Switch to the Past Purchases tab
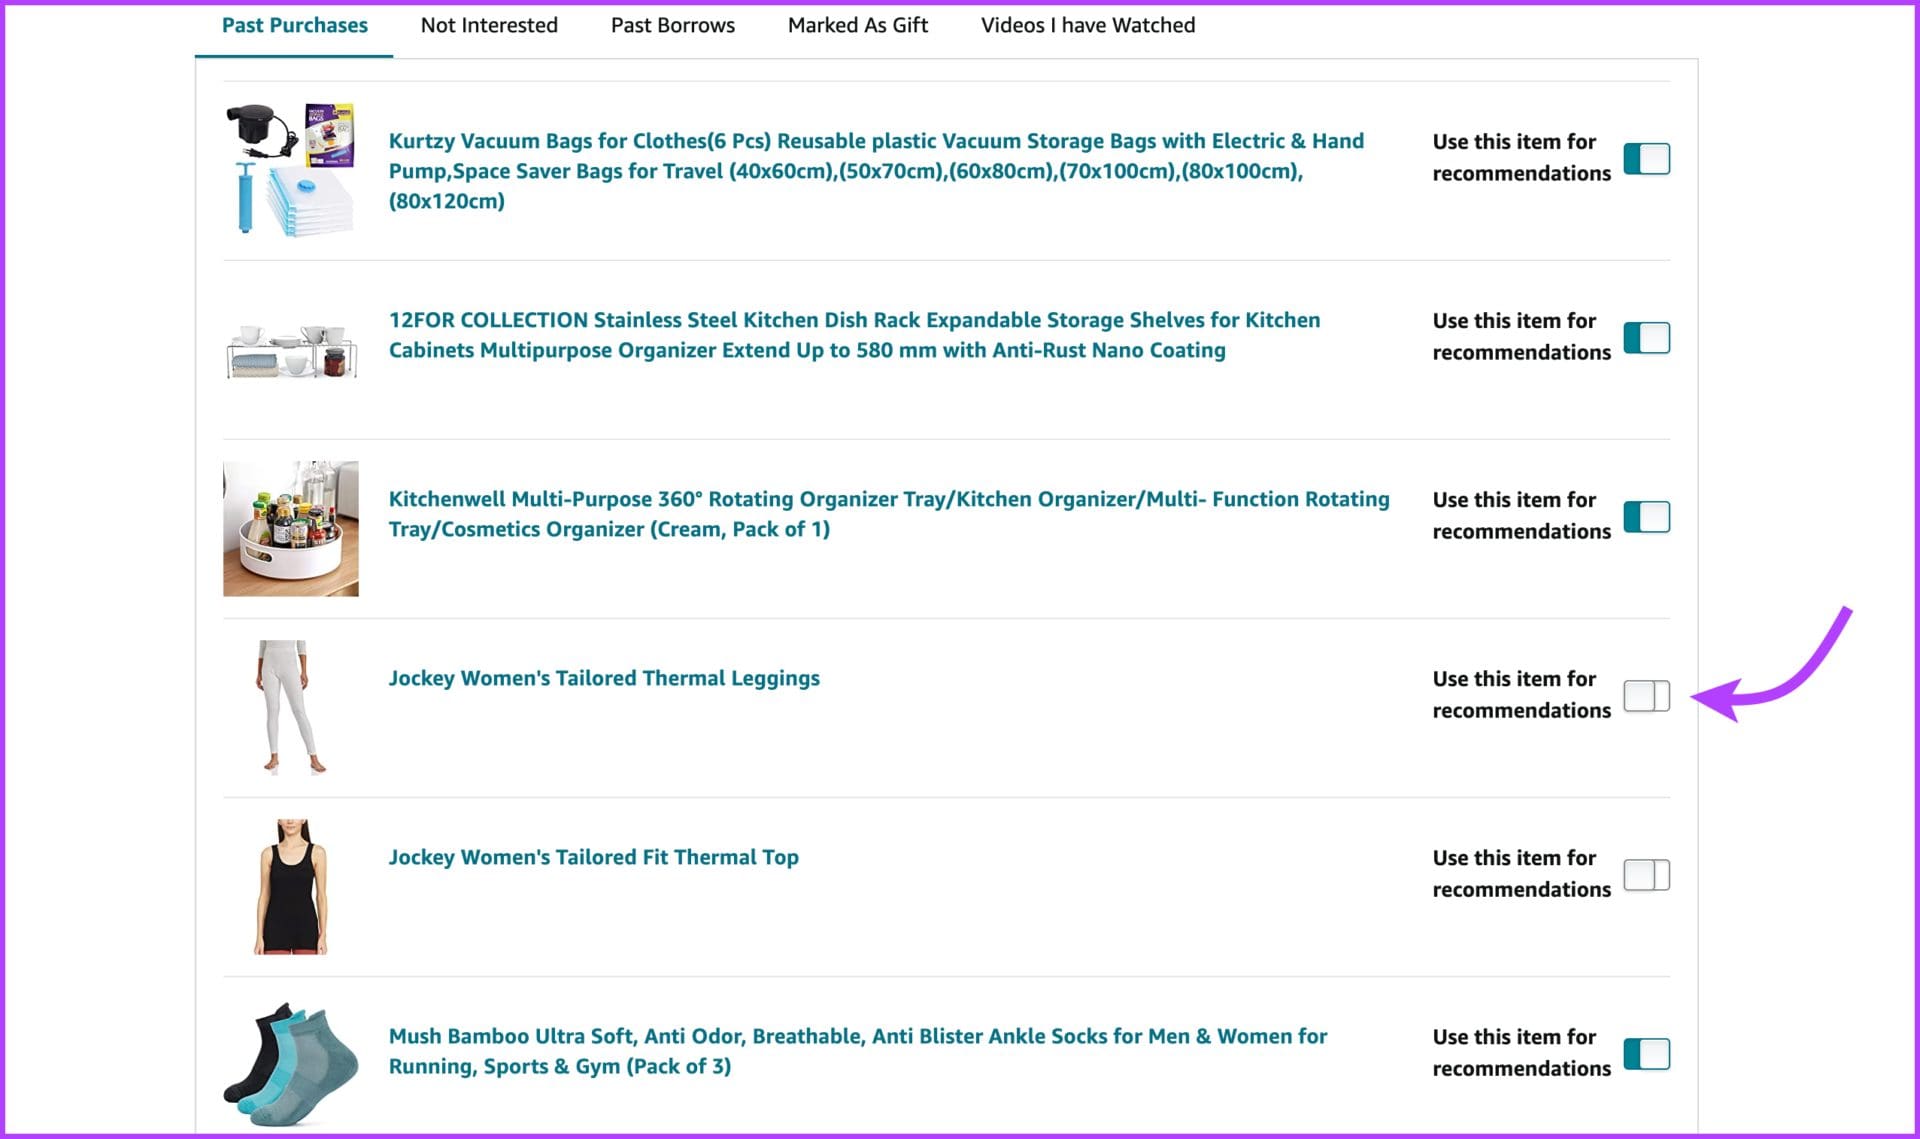The width and height of the screenshot is (1920, 1139). click(x=294, y=26)
